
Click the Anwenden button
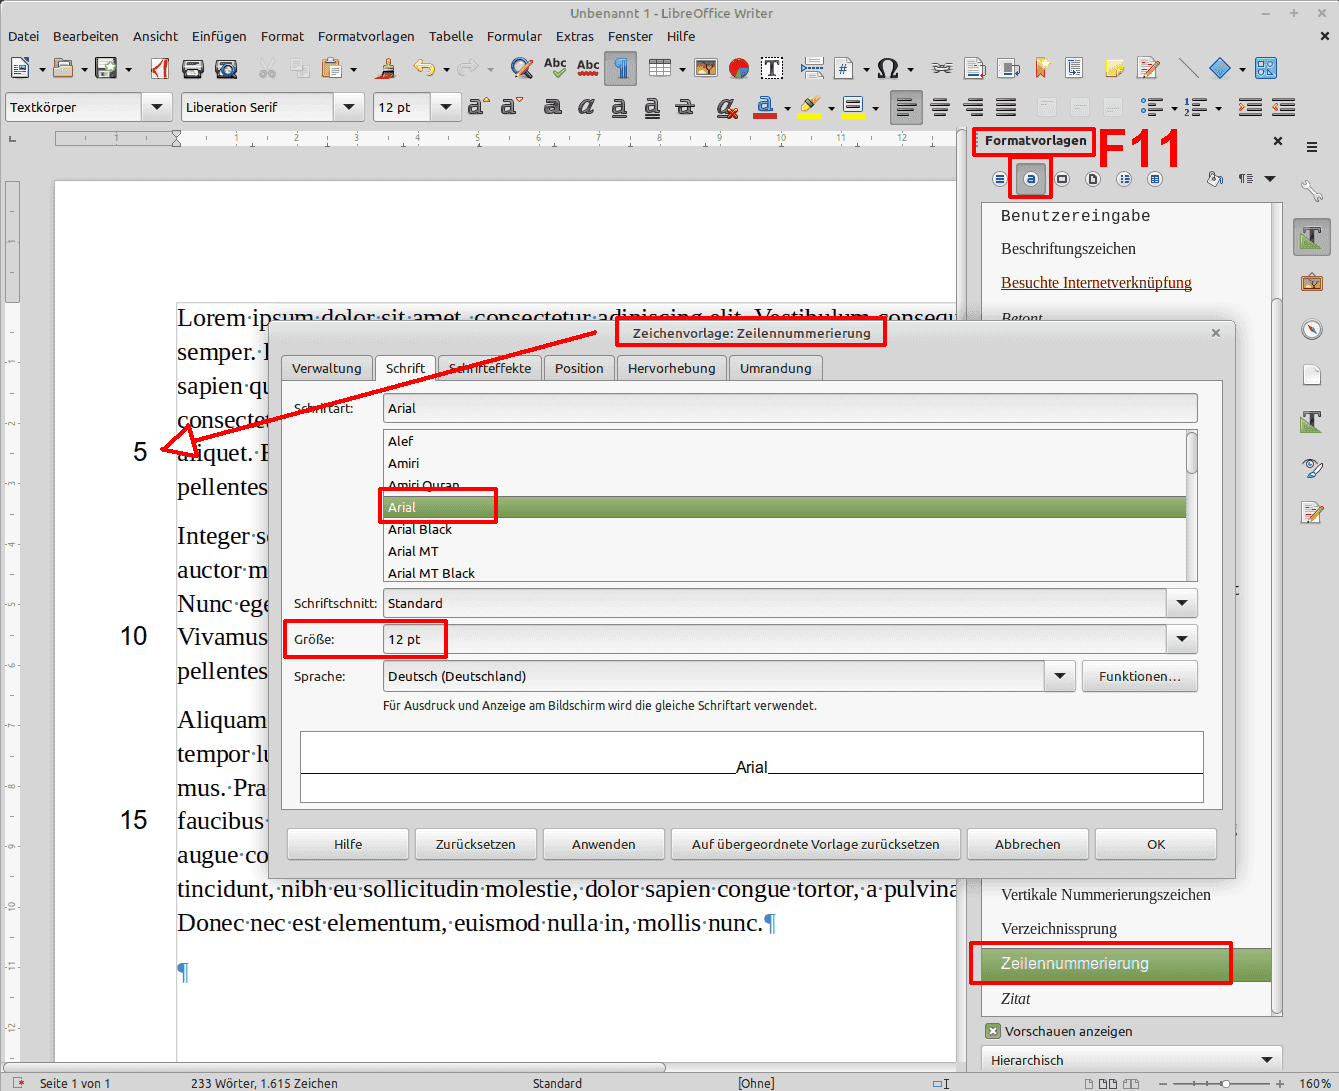coord(604,844)
